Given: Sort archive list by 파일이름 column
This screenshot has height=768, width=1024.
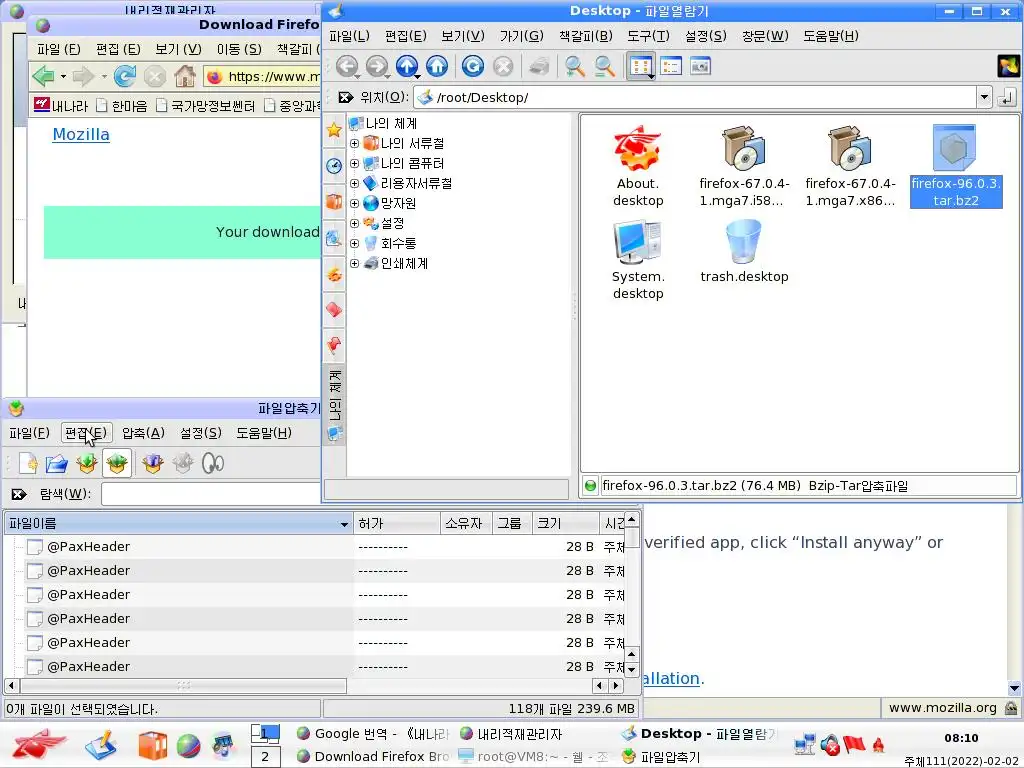Looking at the screenshot, I should click(x=178, y=523).
